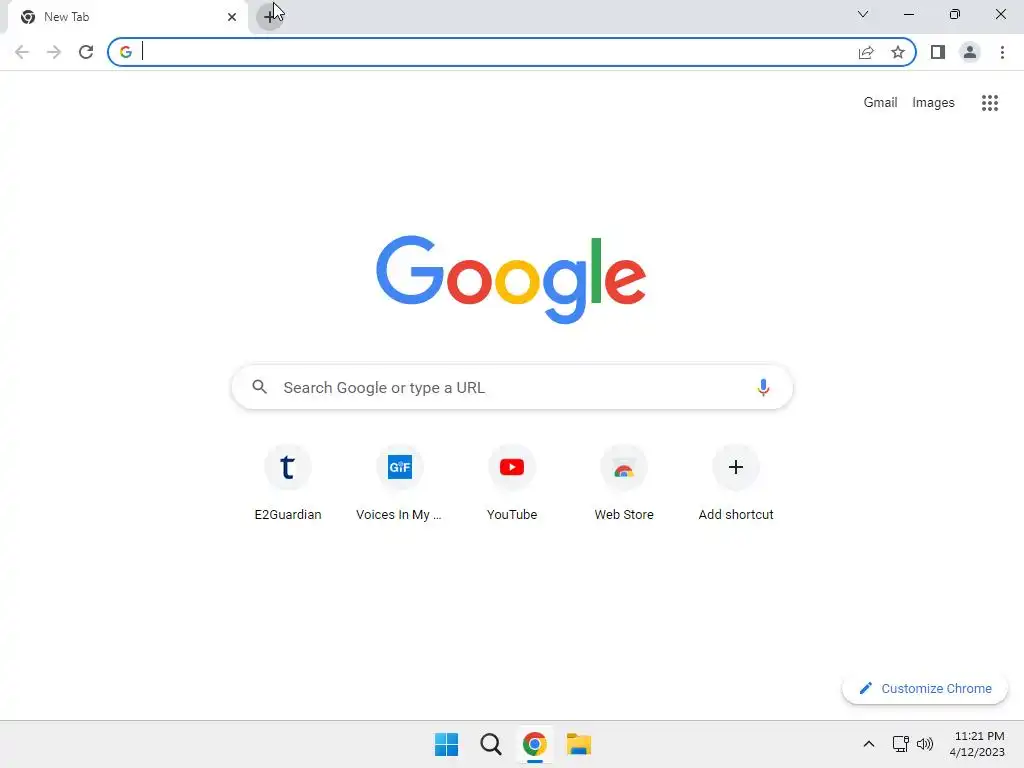Open a new tab with plus button

(x=269, y=16)
